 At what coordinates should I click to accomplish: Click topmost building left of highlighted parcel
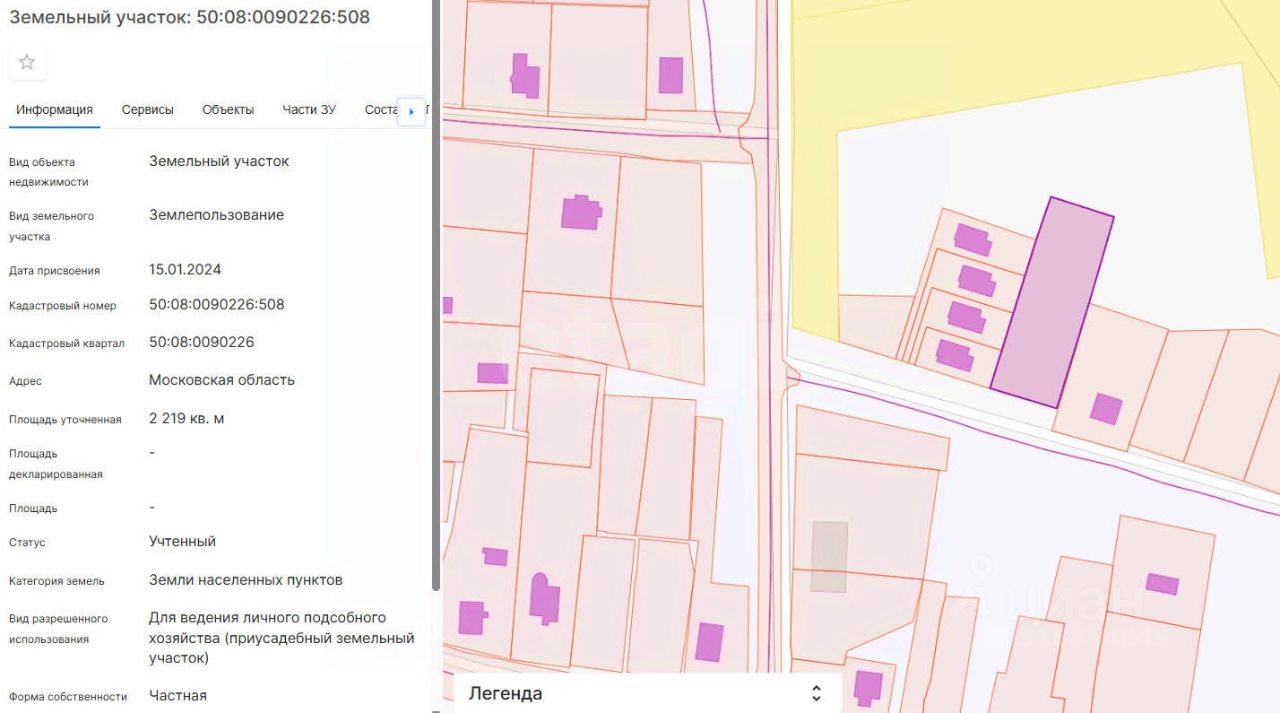coord(971,240)
